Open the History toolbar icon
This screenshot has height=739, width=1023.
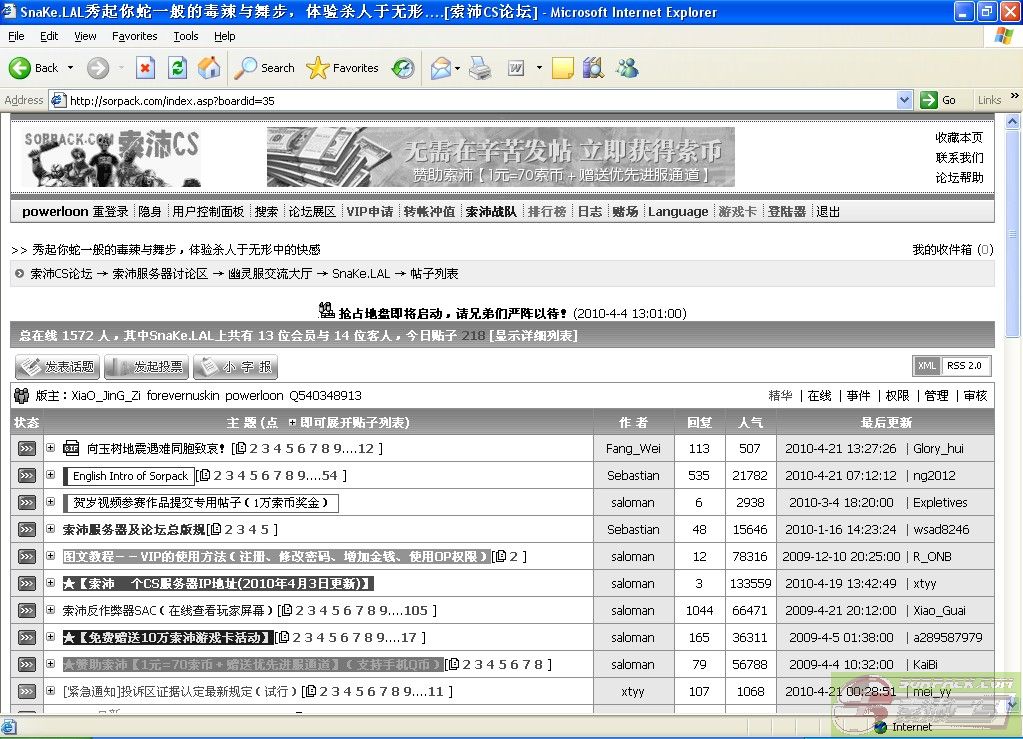(x=403, y=68)
